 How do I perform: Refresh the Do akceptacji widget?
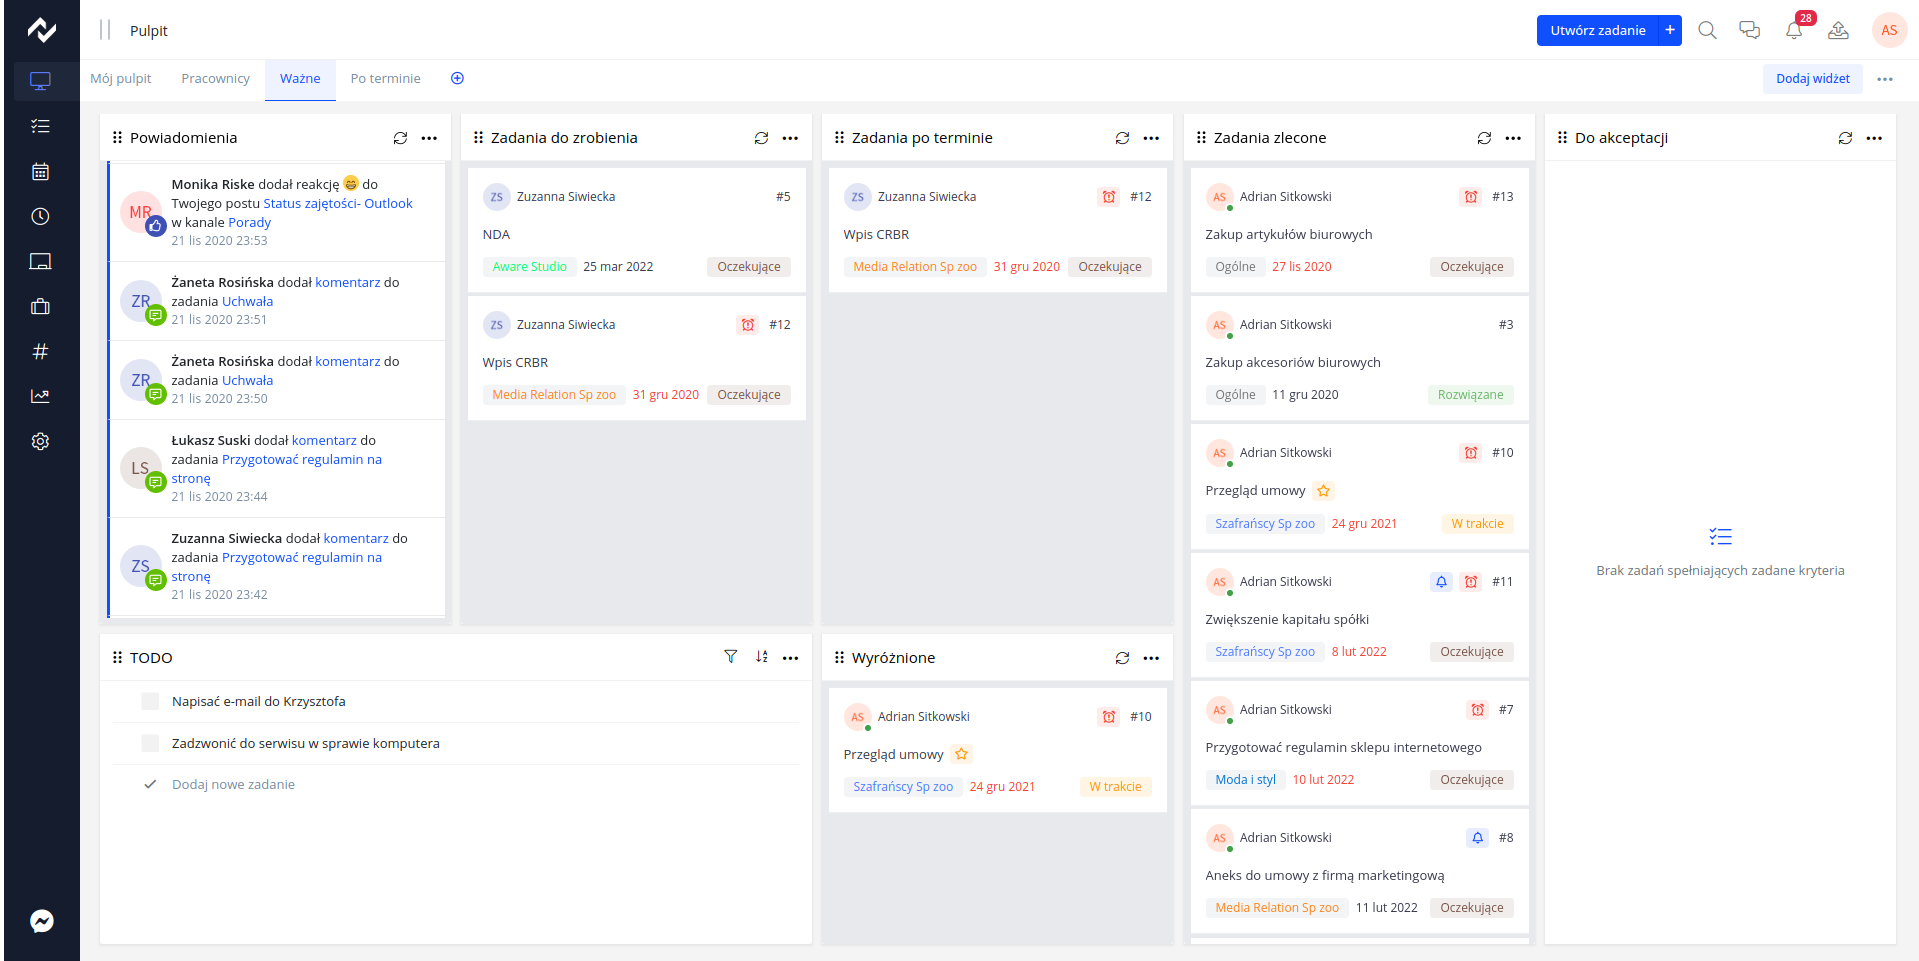(x=1845, y=138)
